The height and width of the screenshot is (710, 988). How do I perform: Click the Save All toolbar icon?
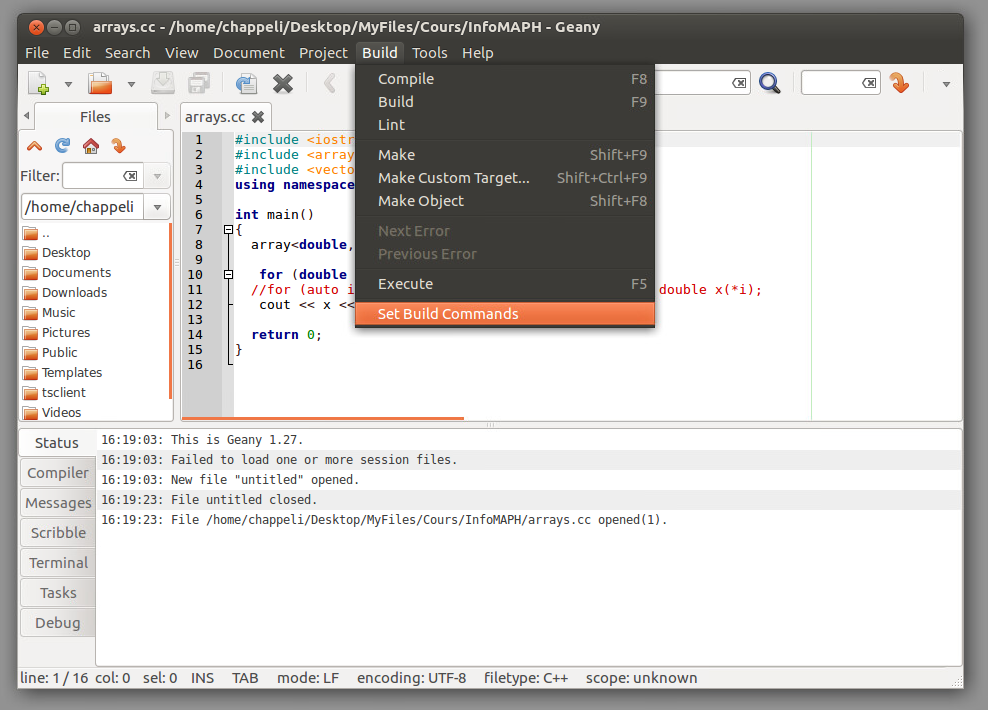[x=199, y=83]
